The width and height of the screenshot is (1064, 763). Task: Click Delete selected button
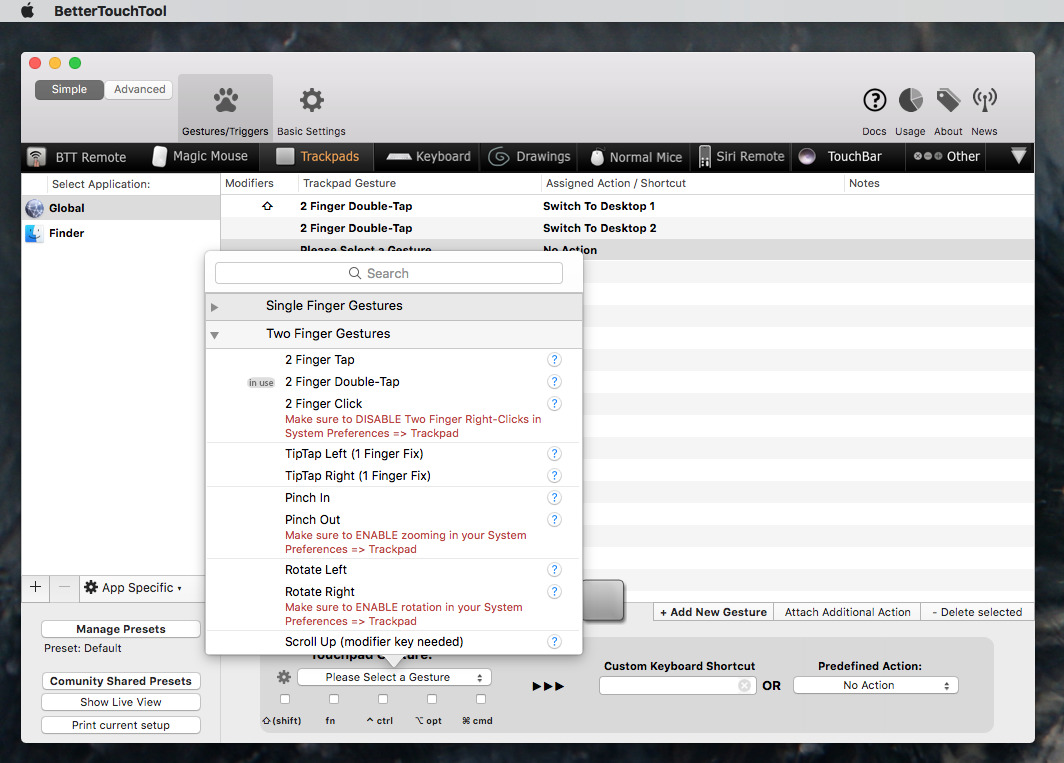(977, 612)
